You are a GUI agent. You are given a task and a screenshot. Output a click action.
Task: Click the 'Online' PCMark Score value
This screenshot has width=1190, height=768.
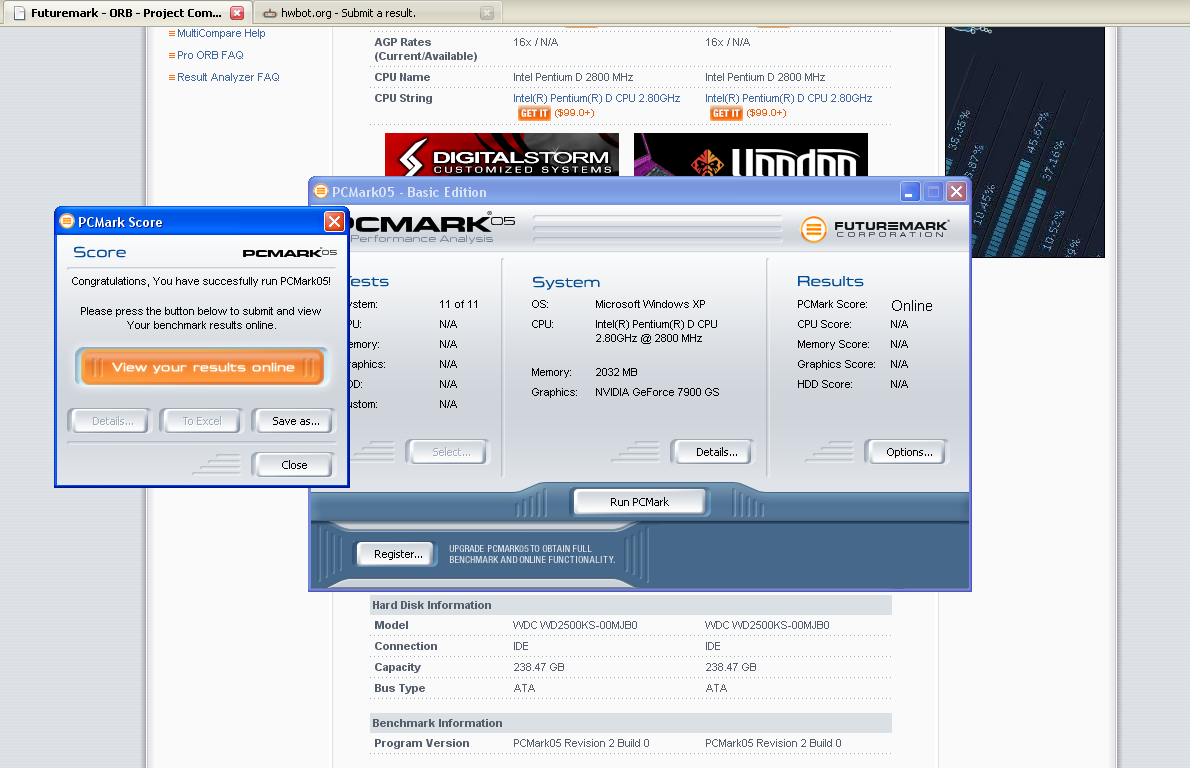coord(911,306)
